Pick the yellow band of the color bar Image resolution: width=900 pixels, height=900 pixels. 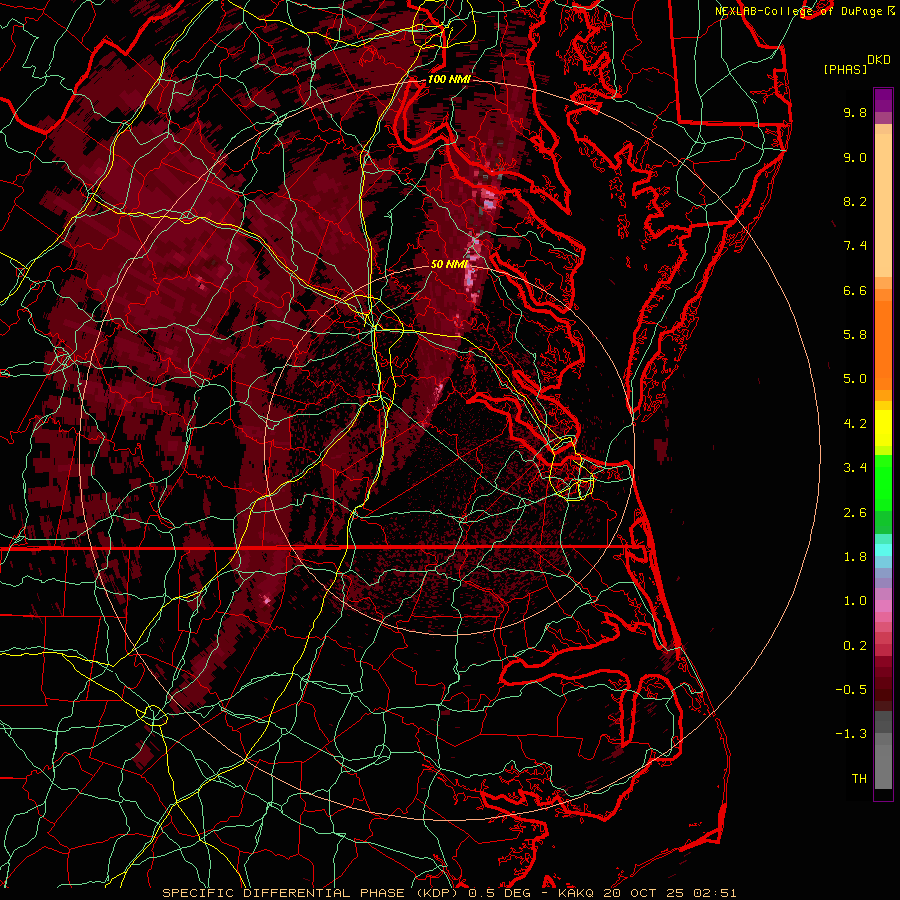[883, 428]
